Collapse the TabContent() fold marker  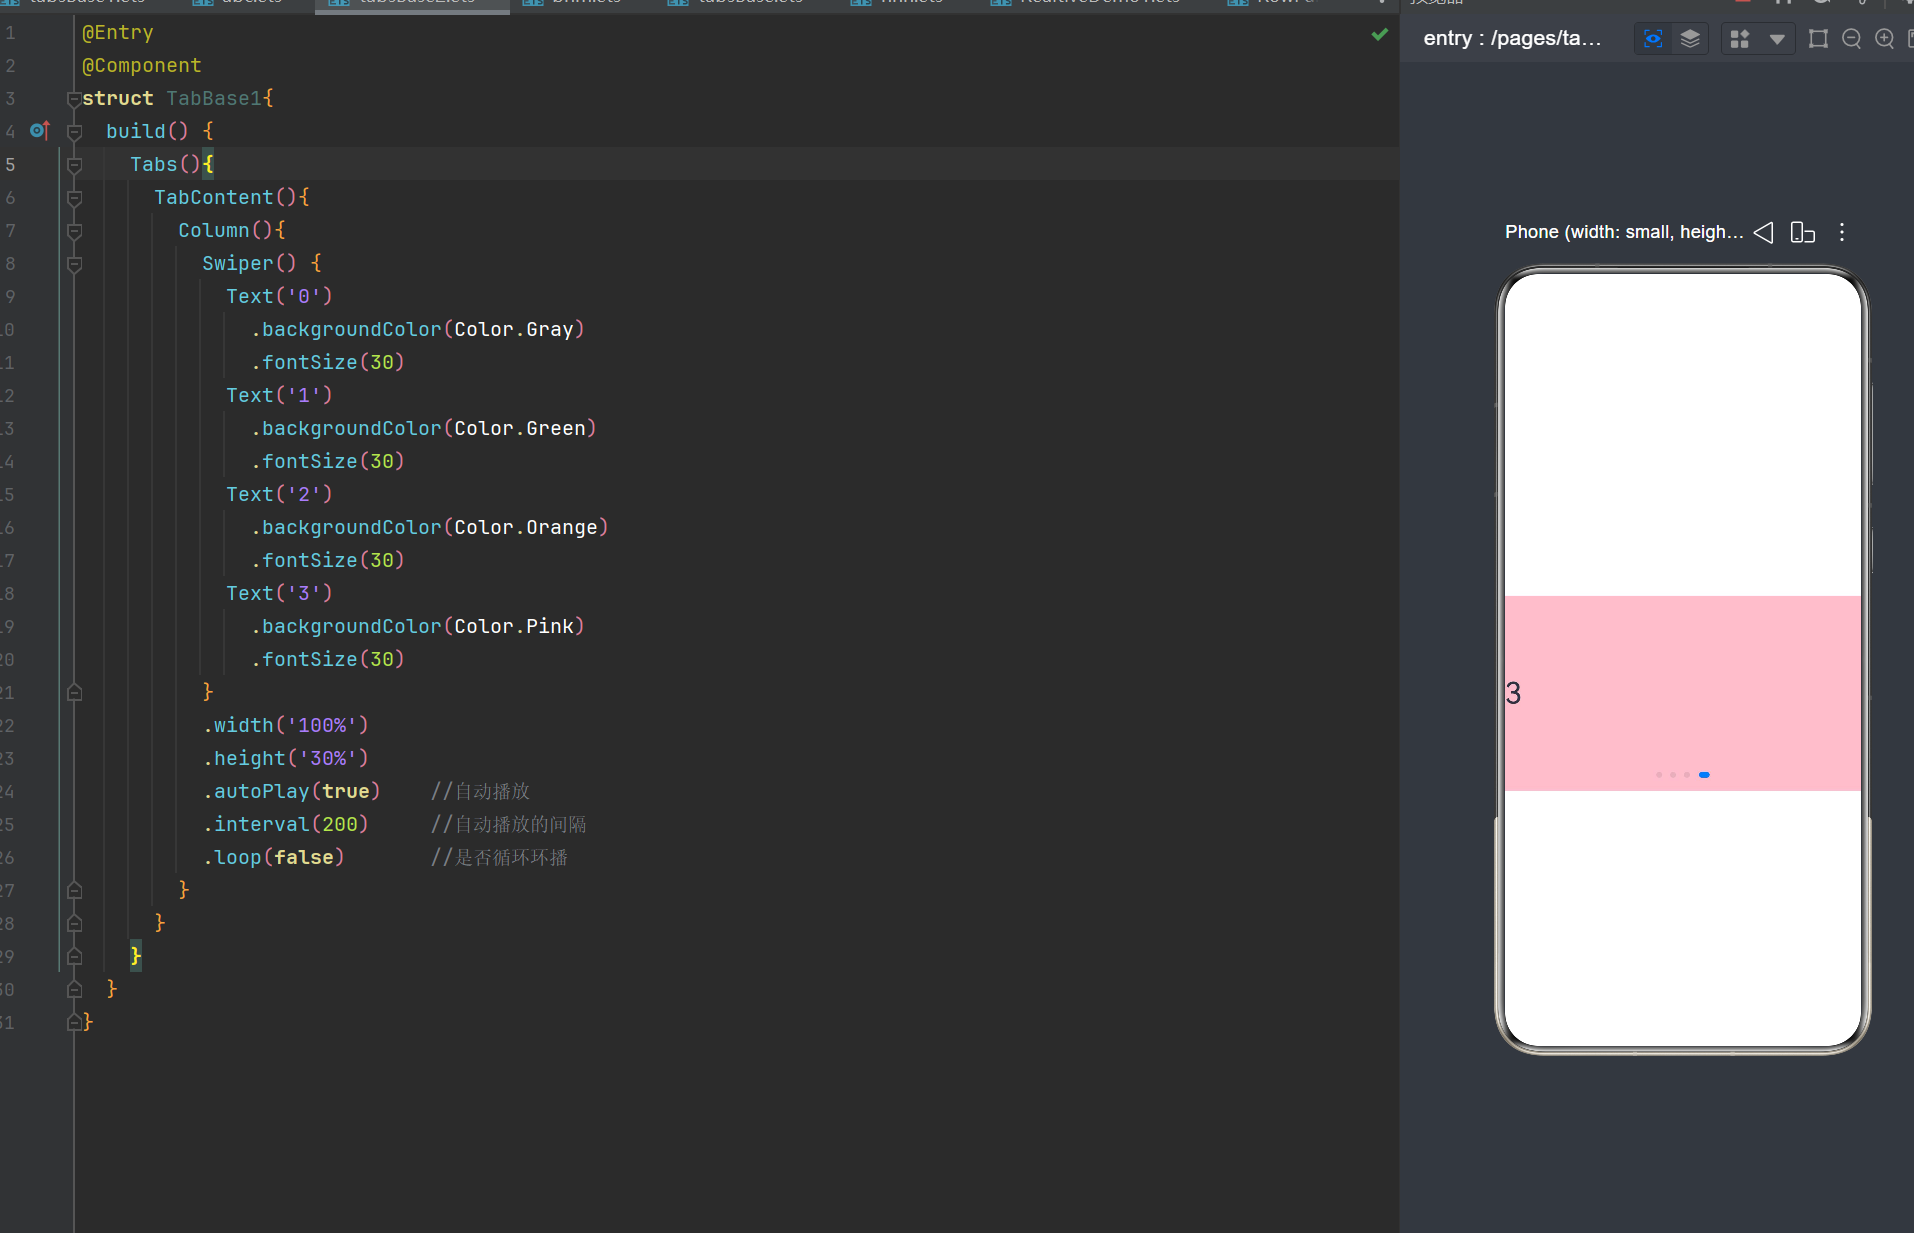pos(74,198)
